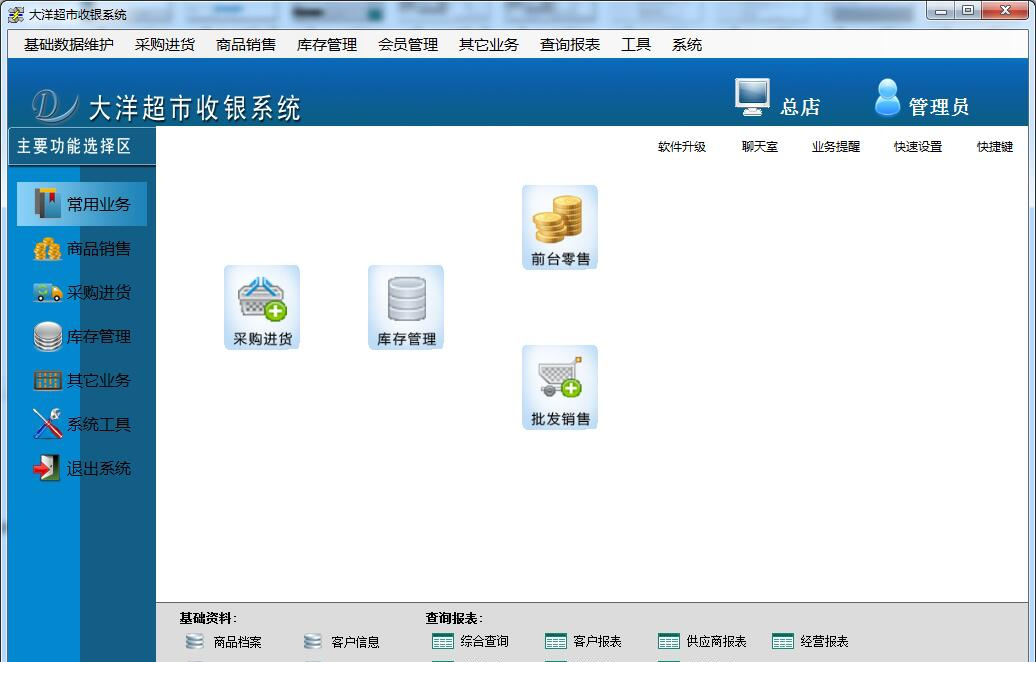Open 快速设置 link
Viewport: 1036px width, 688px height.
pyautogui.click(x=918, y=147)
